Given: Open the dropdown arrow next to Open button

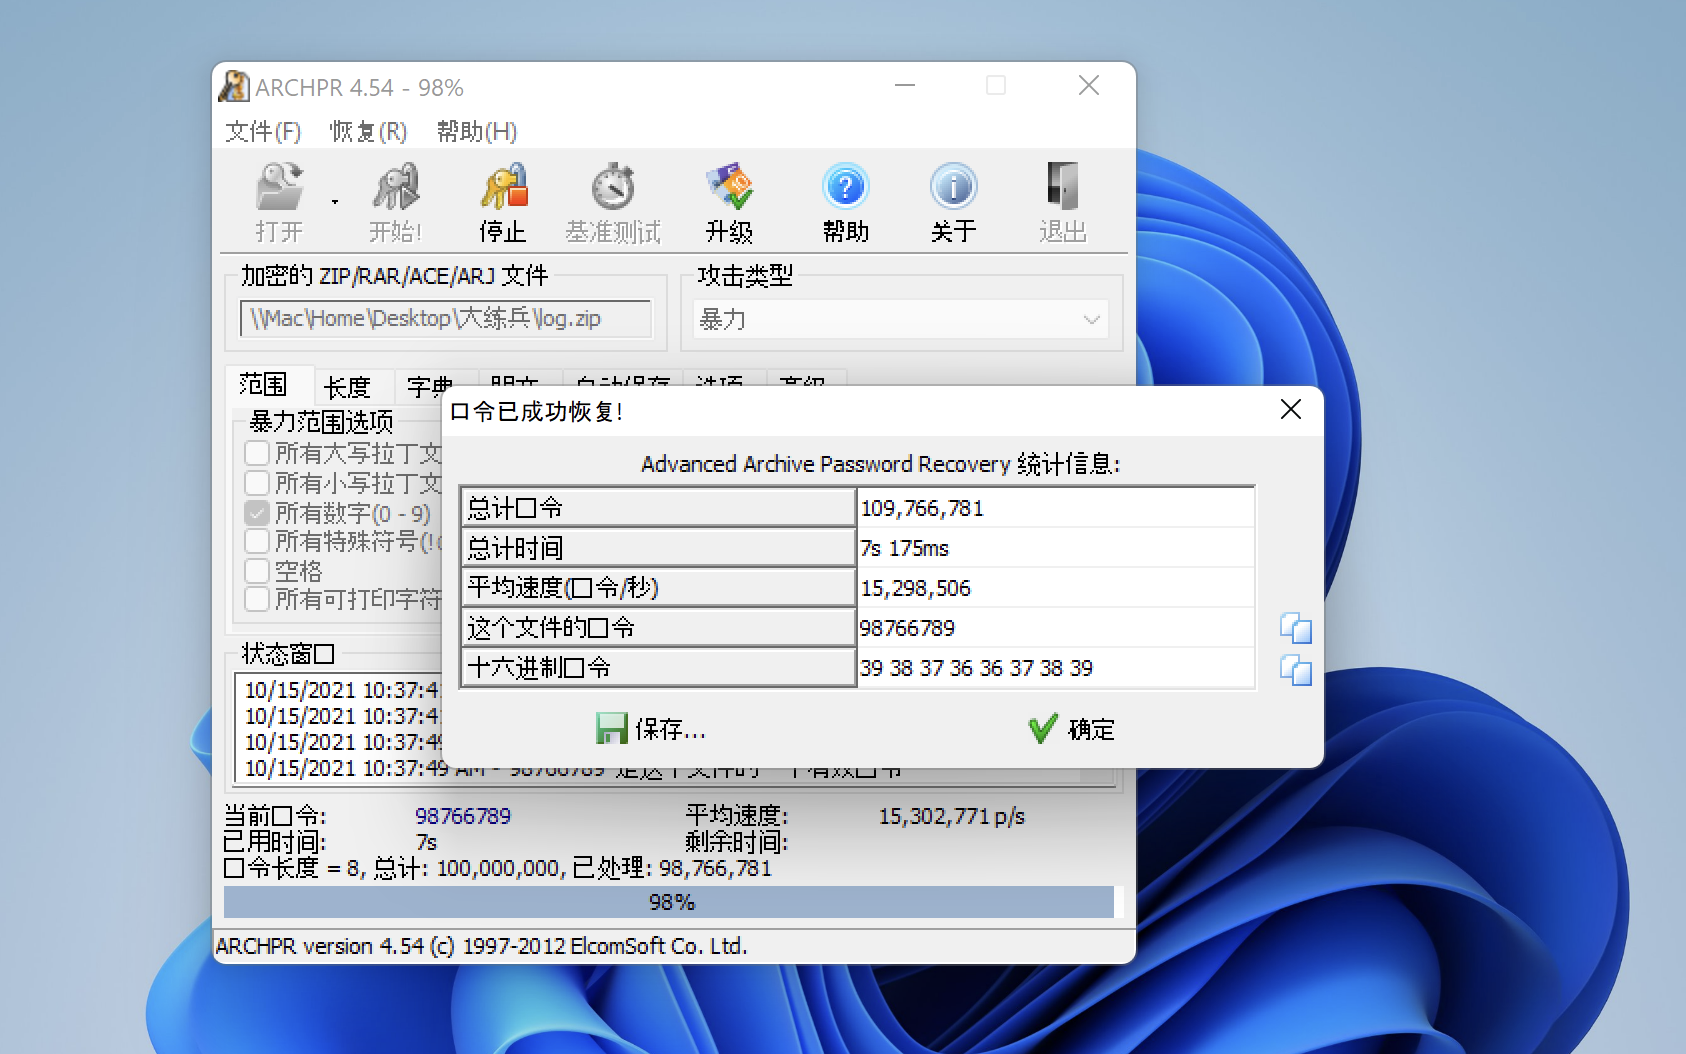Looking at the screenshot, I should point(335,202).
